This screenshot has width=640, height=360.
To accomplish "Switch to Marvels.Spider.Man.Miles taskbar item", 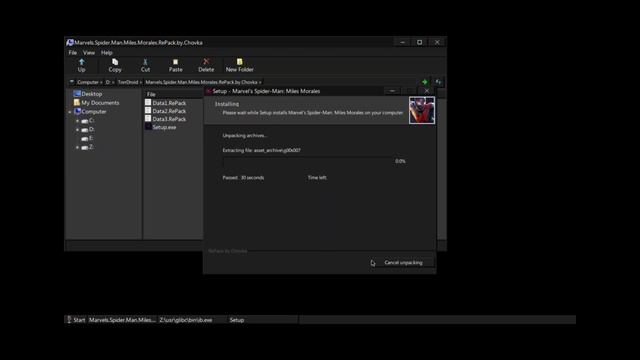I will point(122,320).
